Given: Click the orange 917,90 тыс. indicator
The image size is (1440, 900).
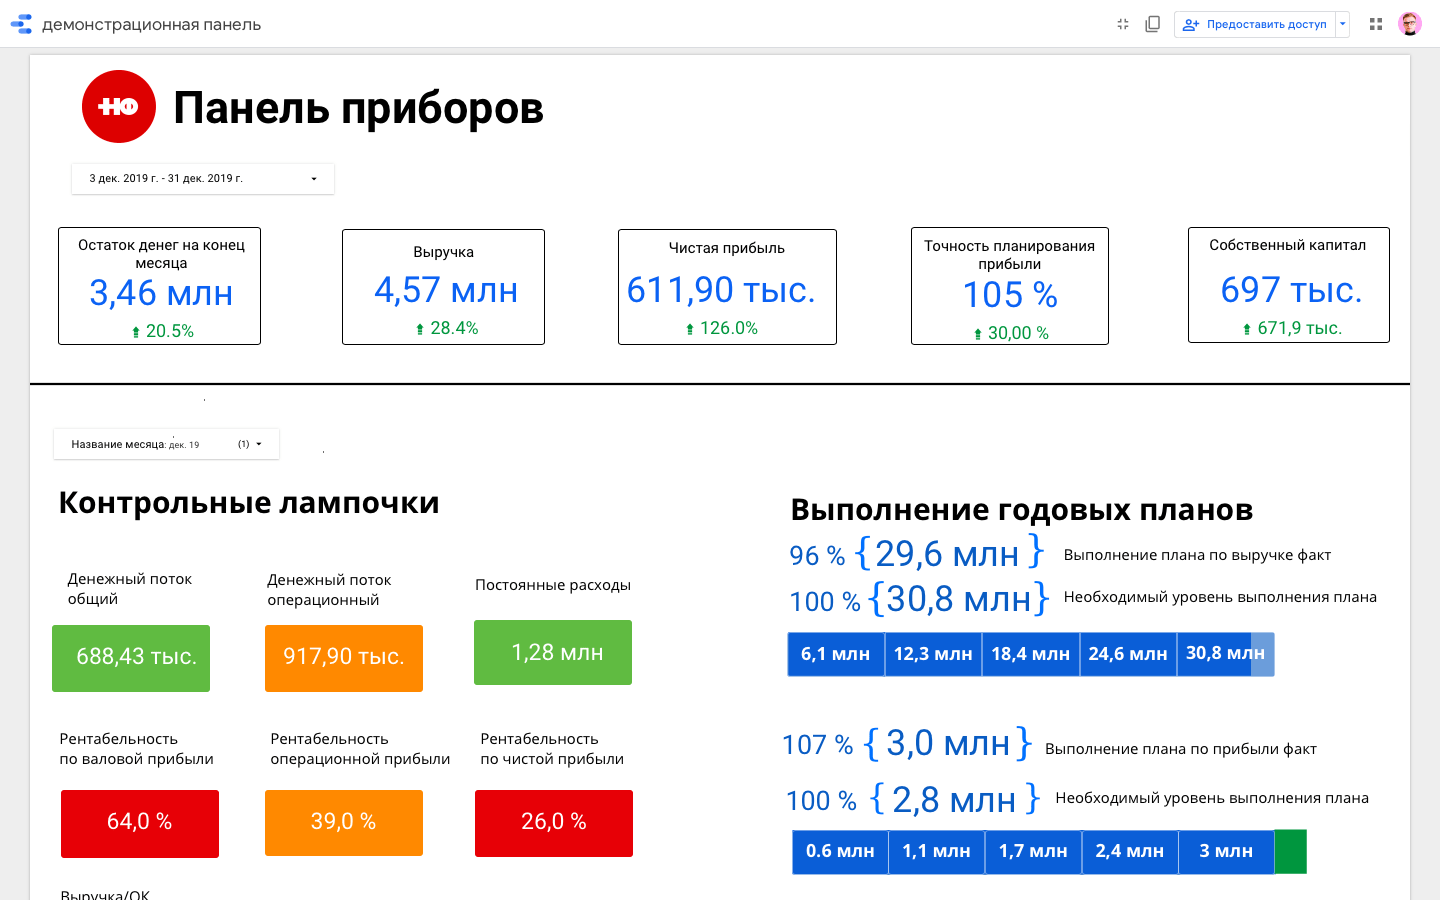Looking at the screenshot, I should point(344,658).
